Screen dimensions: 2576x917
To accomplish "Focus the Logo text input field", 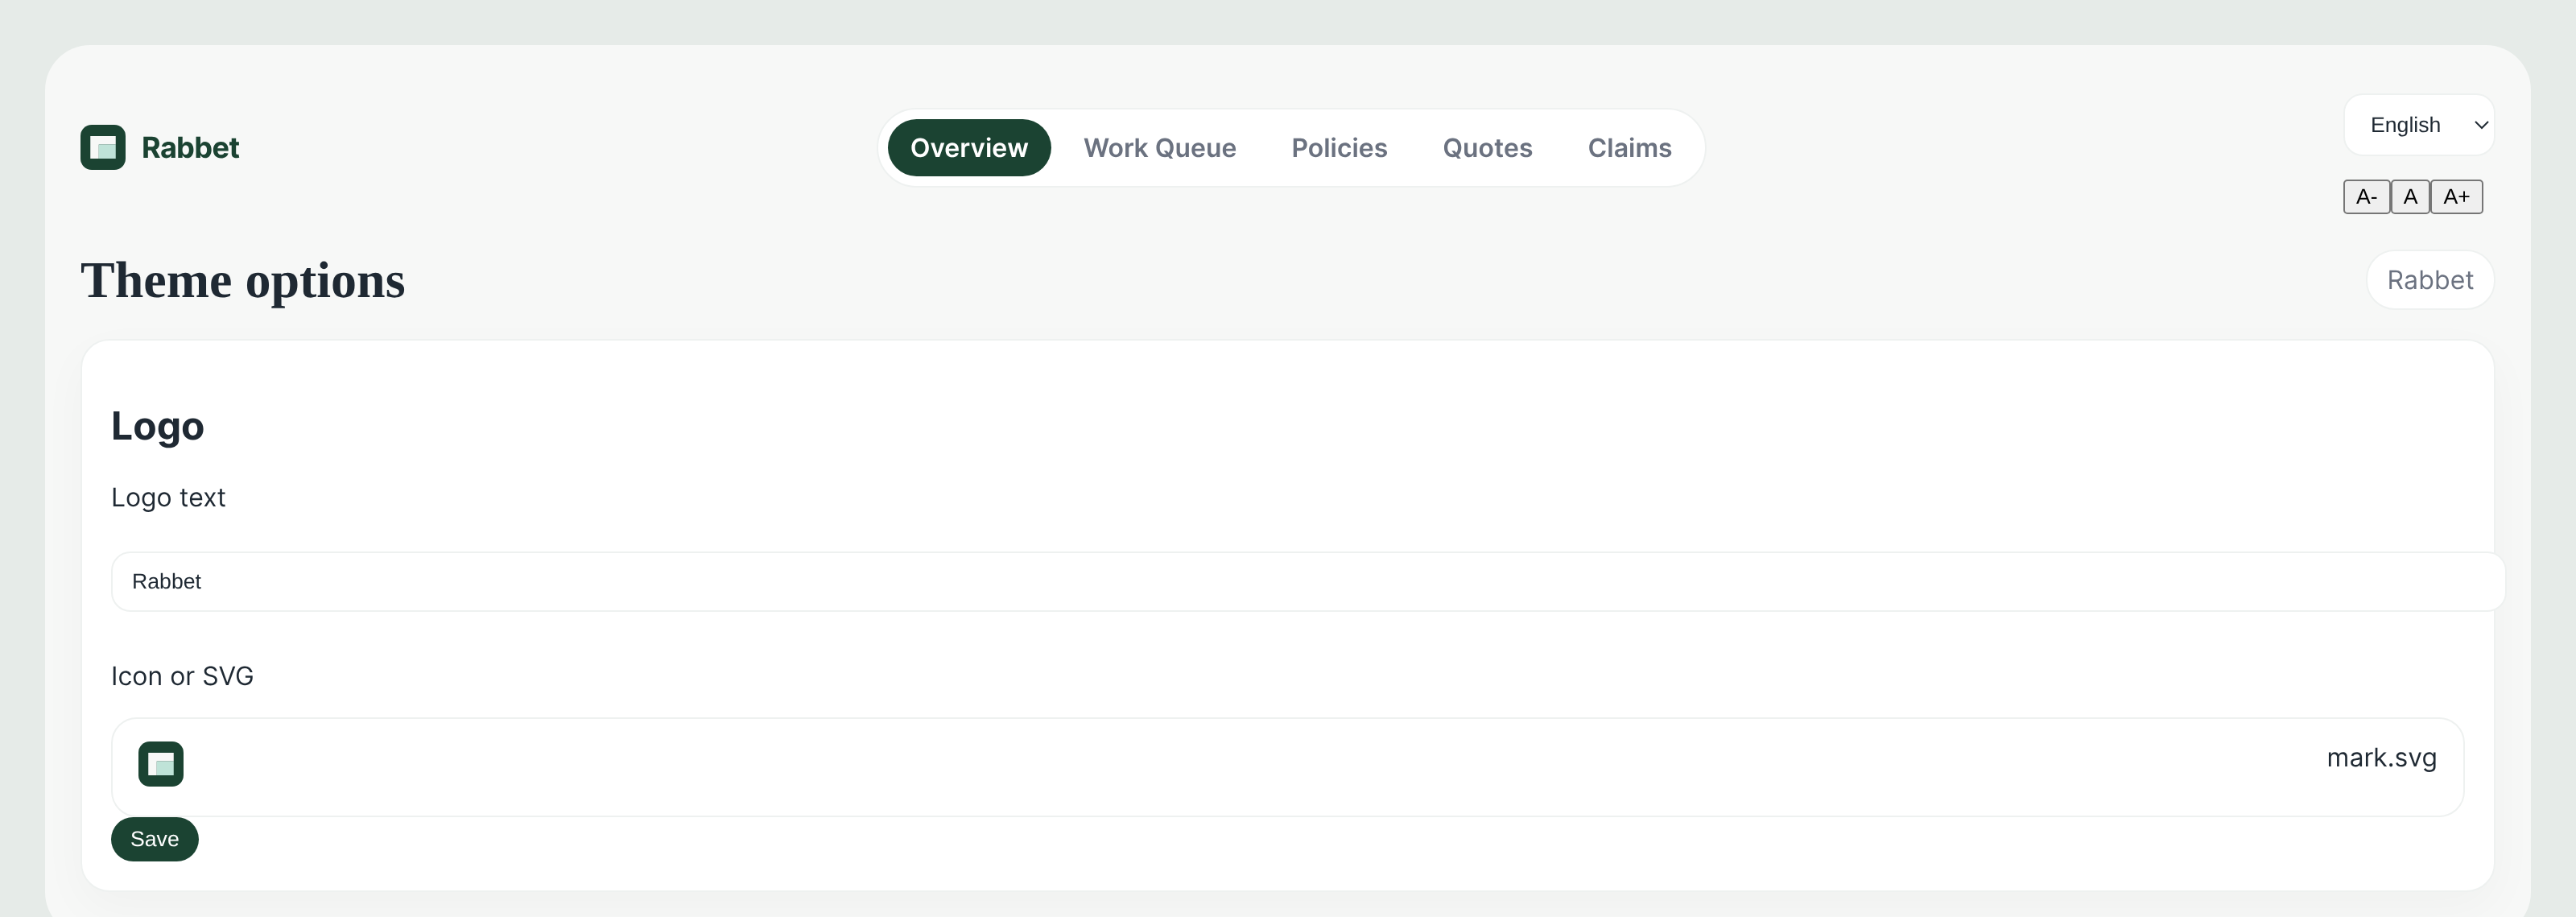I will click(x=1308, y=581).
